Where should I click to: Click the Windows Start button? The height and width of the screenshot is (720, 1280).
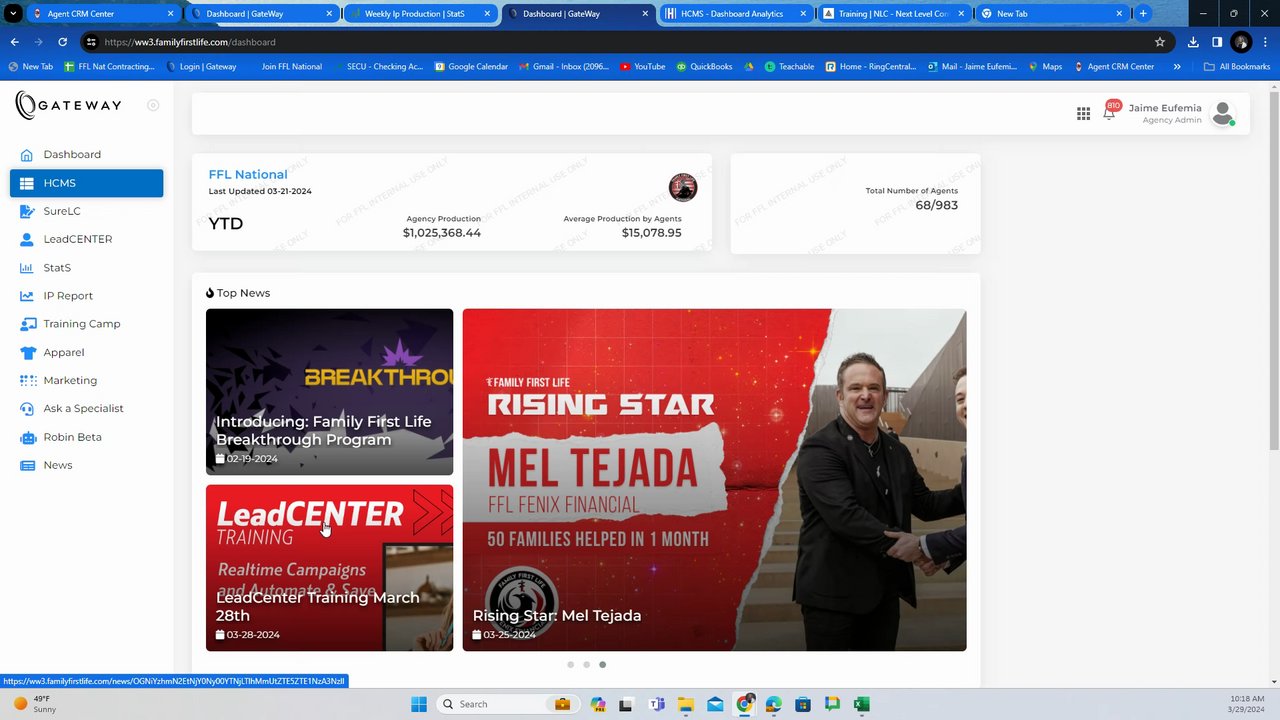(x=418, y=704)
